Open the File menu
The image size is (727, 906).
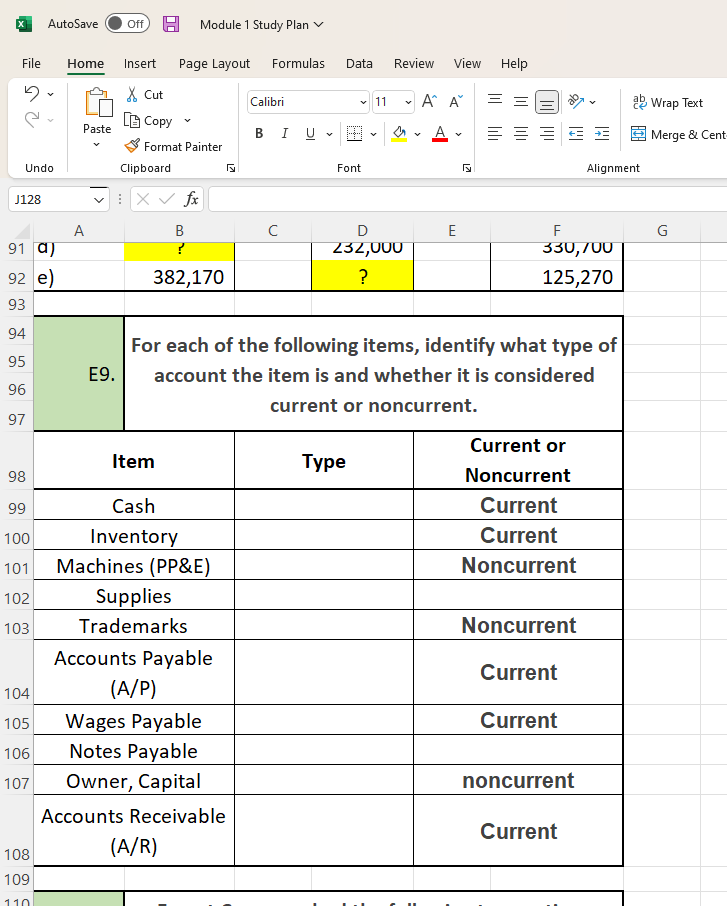point(31,64)
